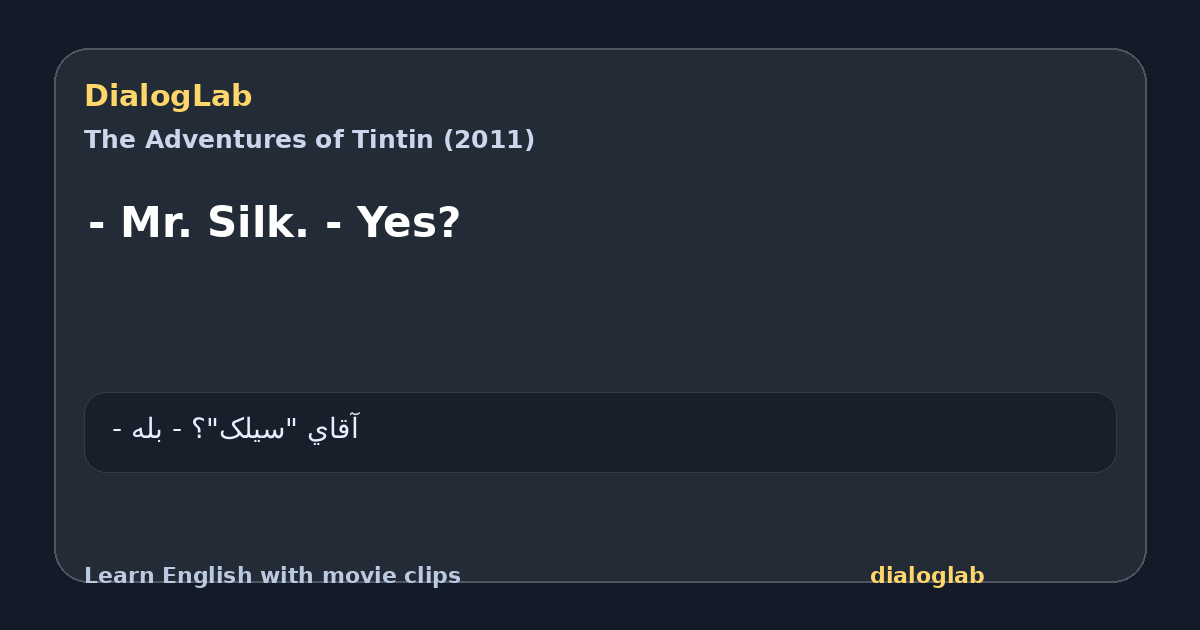Screen dimensions: 1200x630
Task: Open The Adventures of Tintin (2011) title
Action: 309,140
